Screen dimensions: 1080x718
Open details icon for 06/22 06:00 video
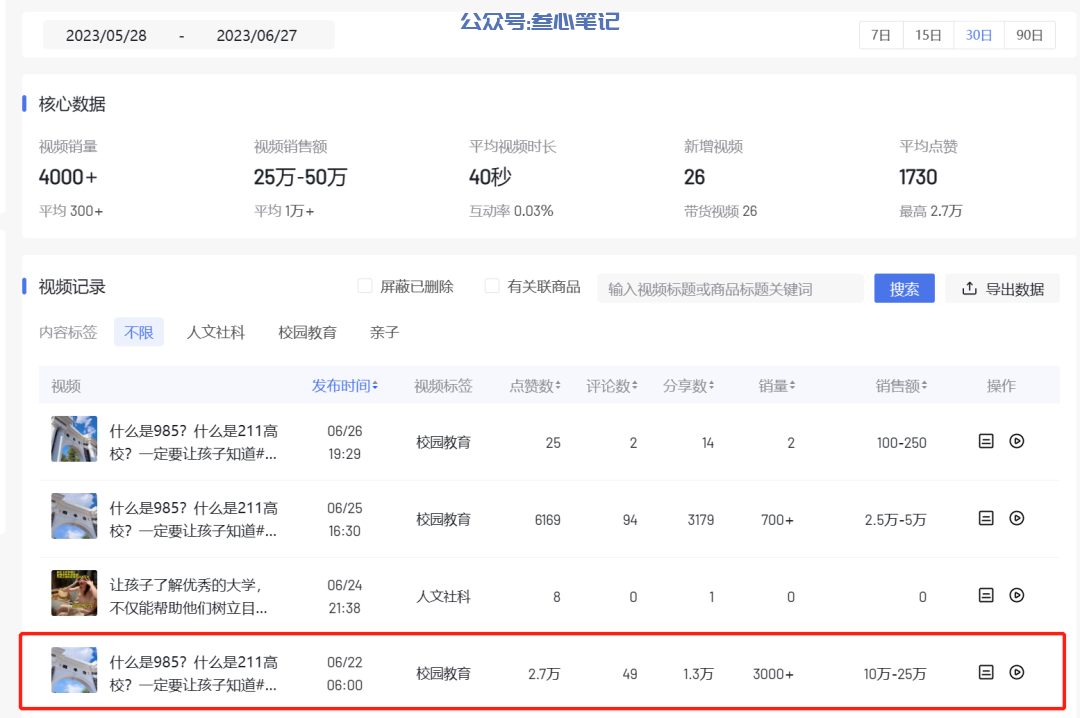[986, 673]
